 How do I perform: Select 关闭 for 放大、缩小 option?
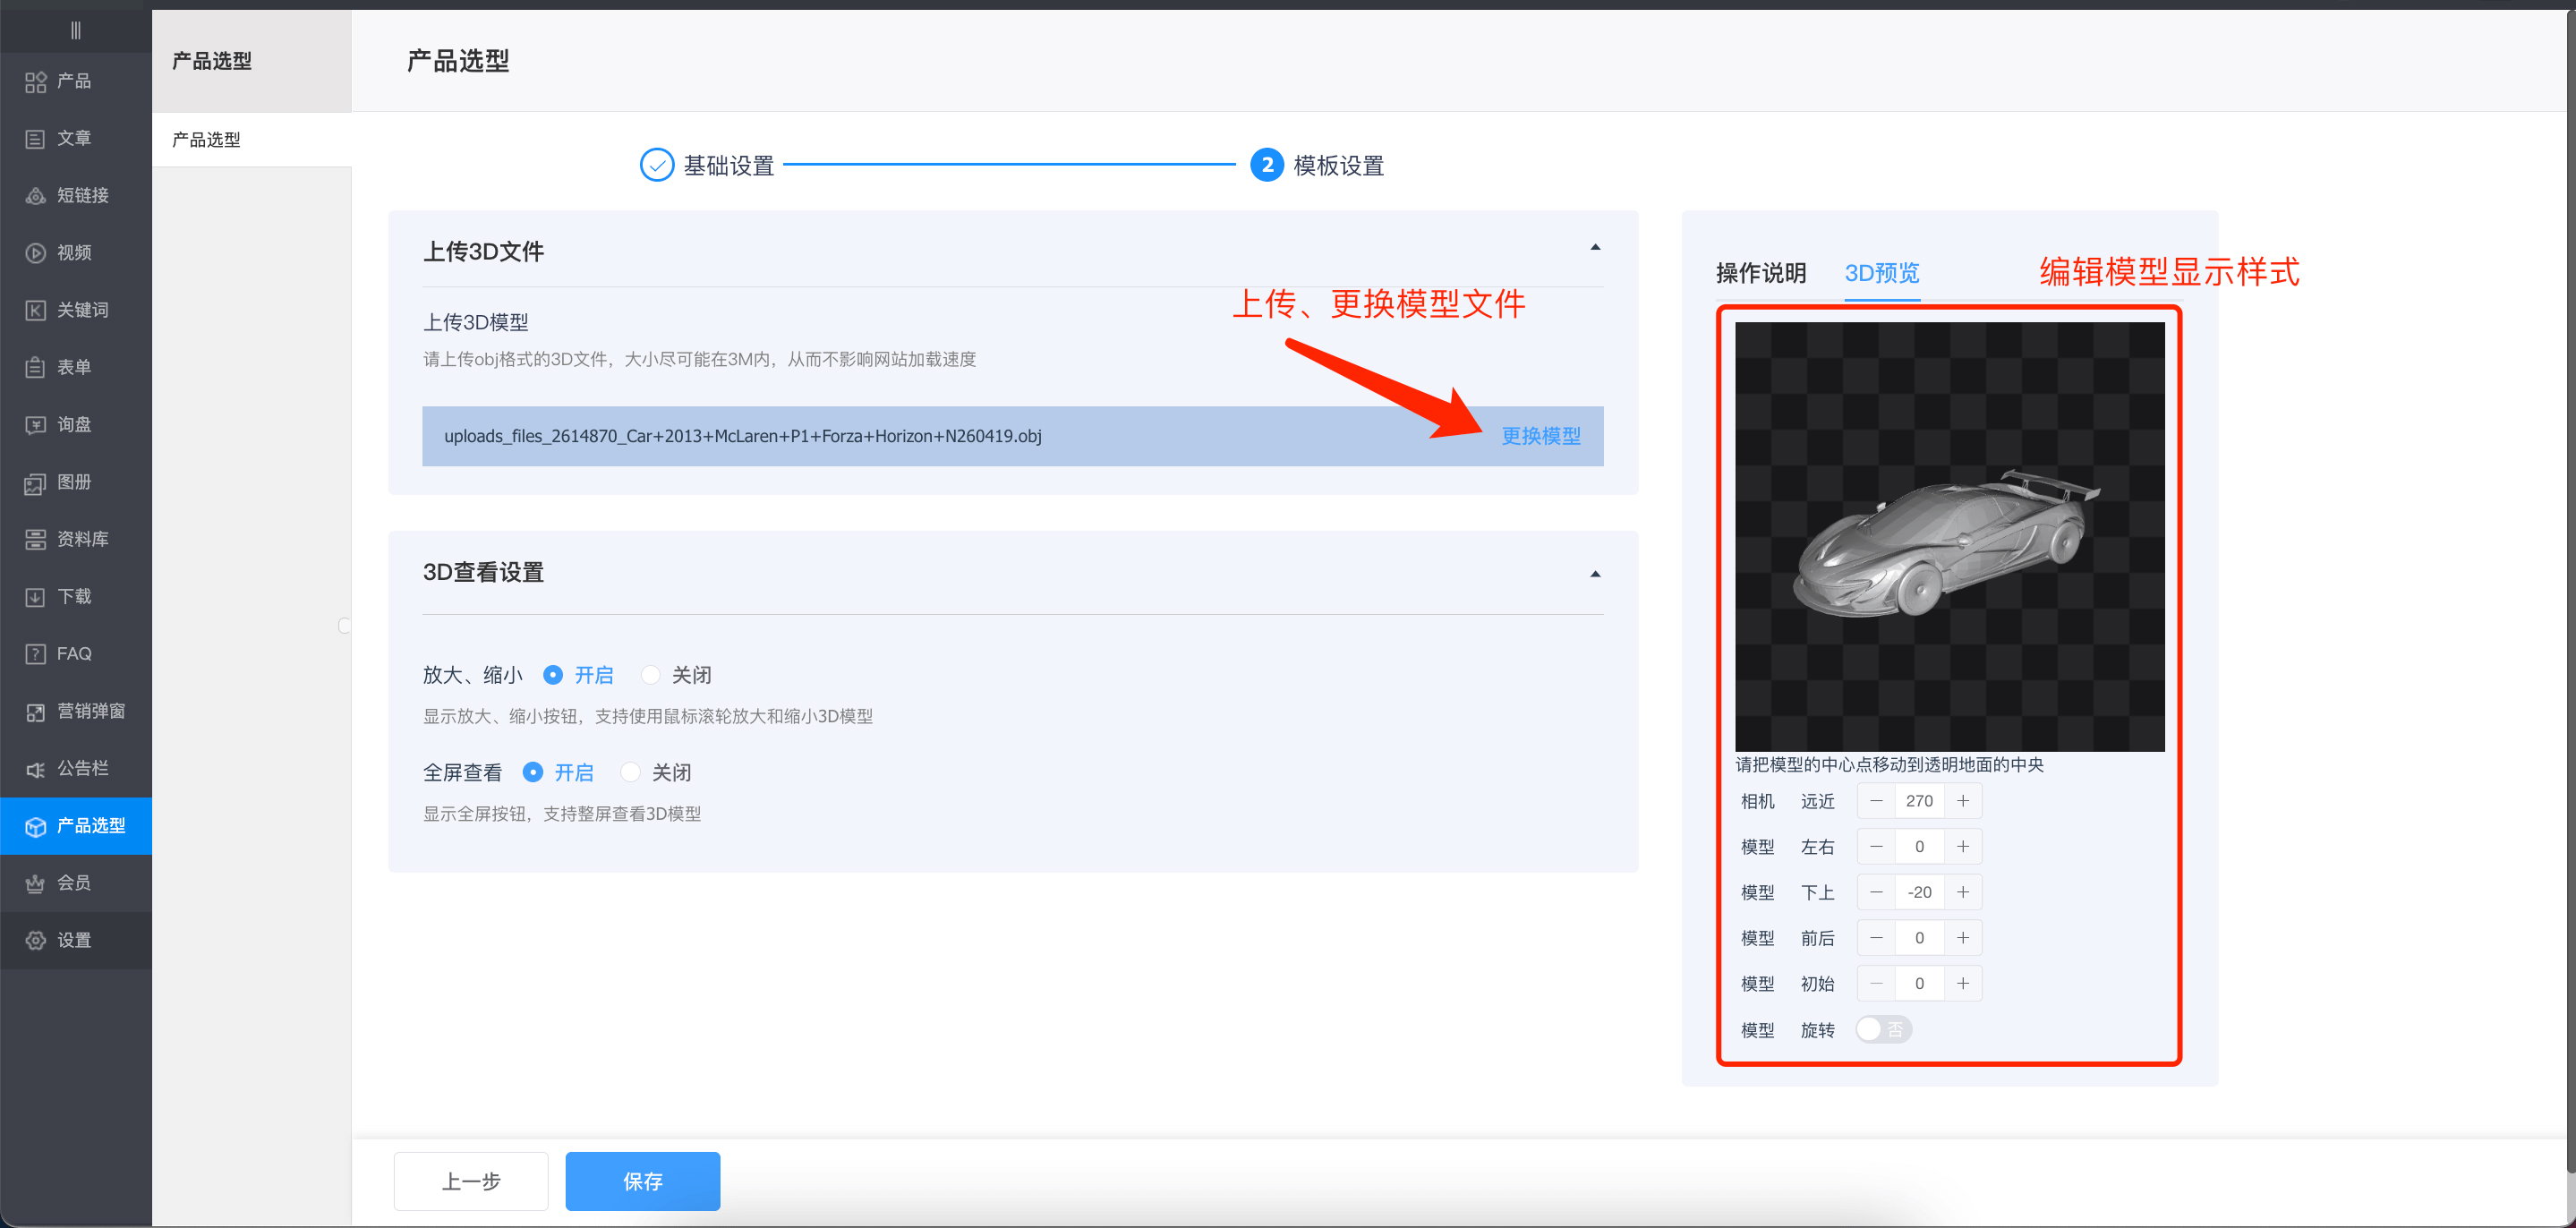(651, 675)
